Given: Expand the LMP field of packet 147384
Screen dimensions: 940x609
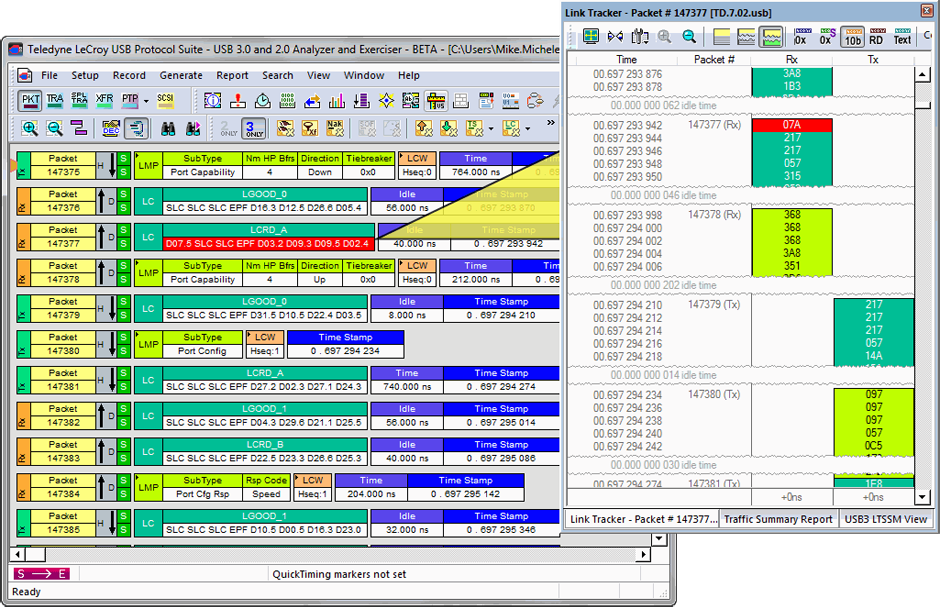Looking at the screenshot, I should tap(148, 487).
